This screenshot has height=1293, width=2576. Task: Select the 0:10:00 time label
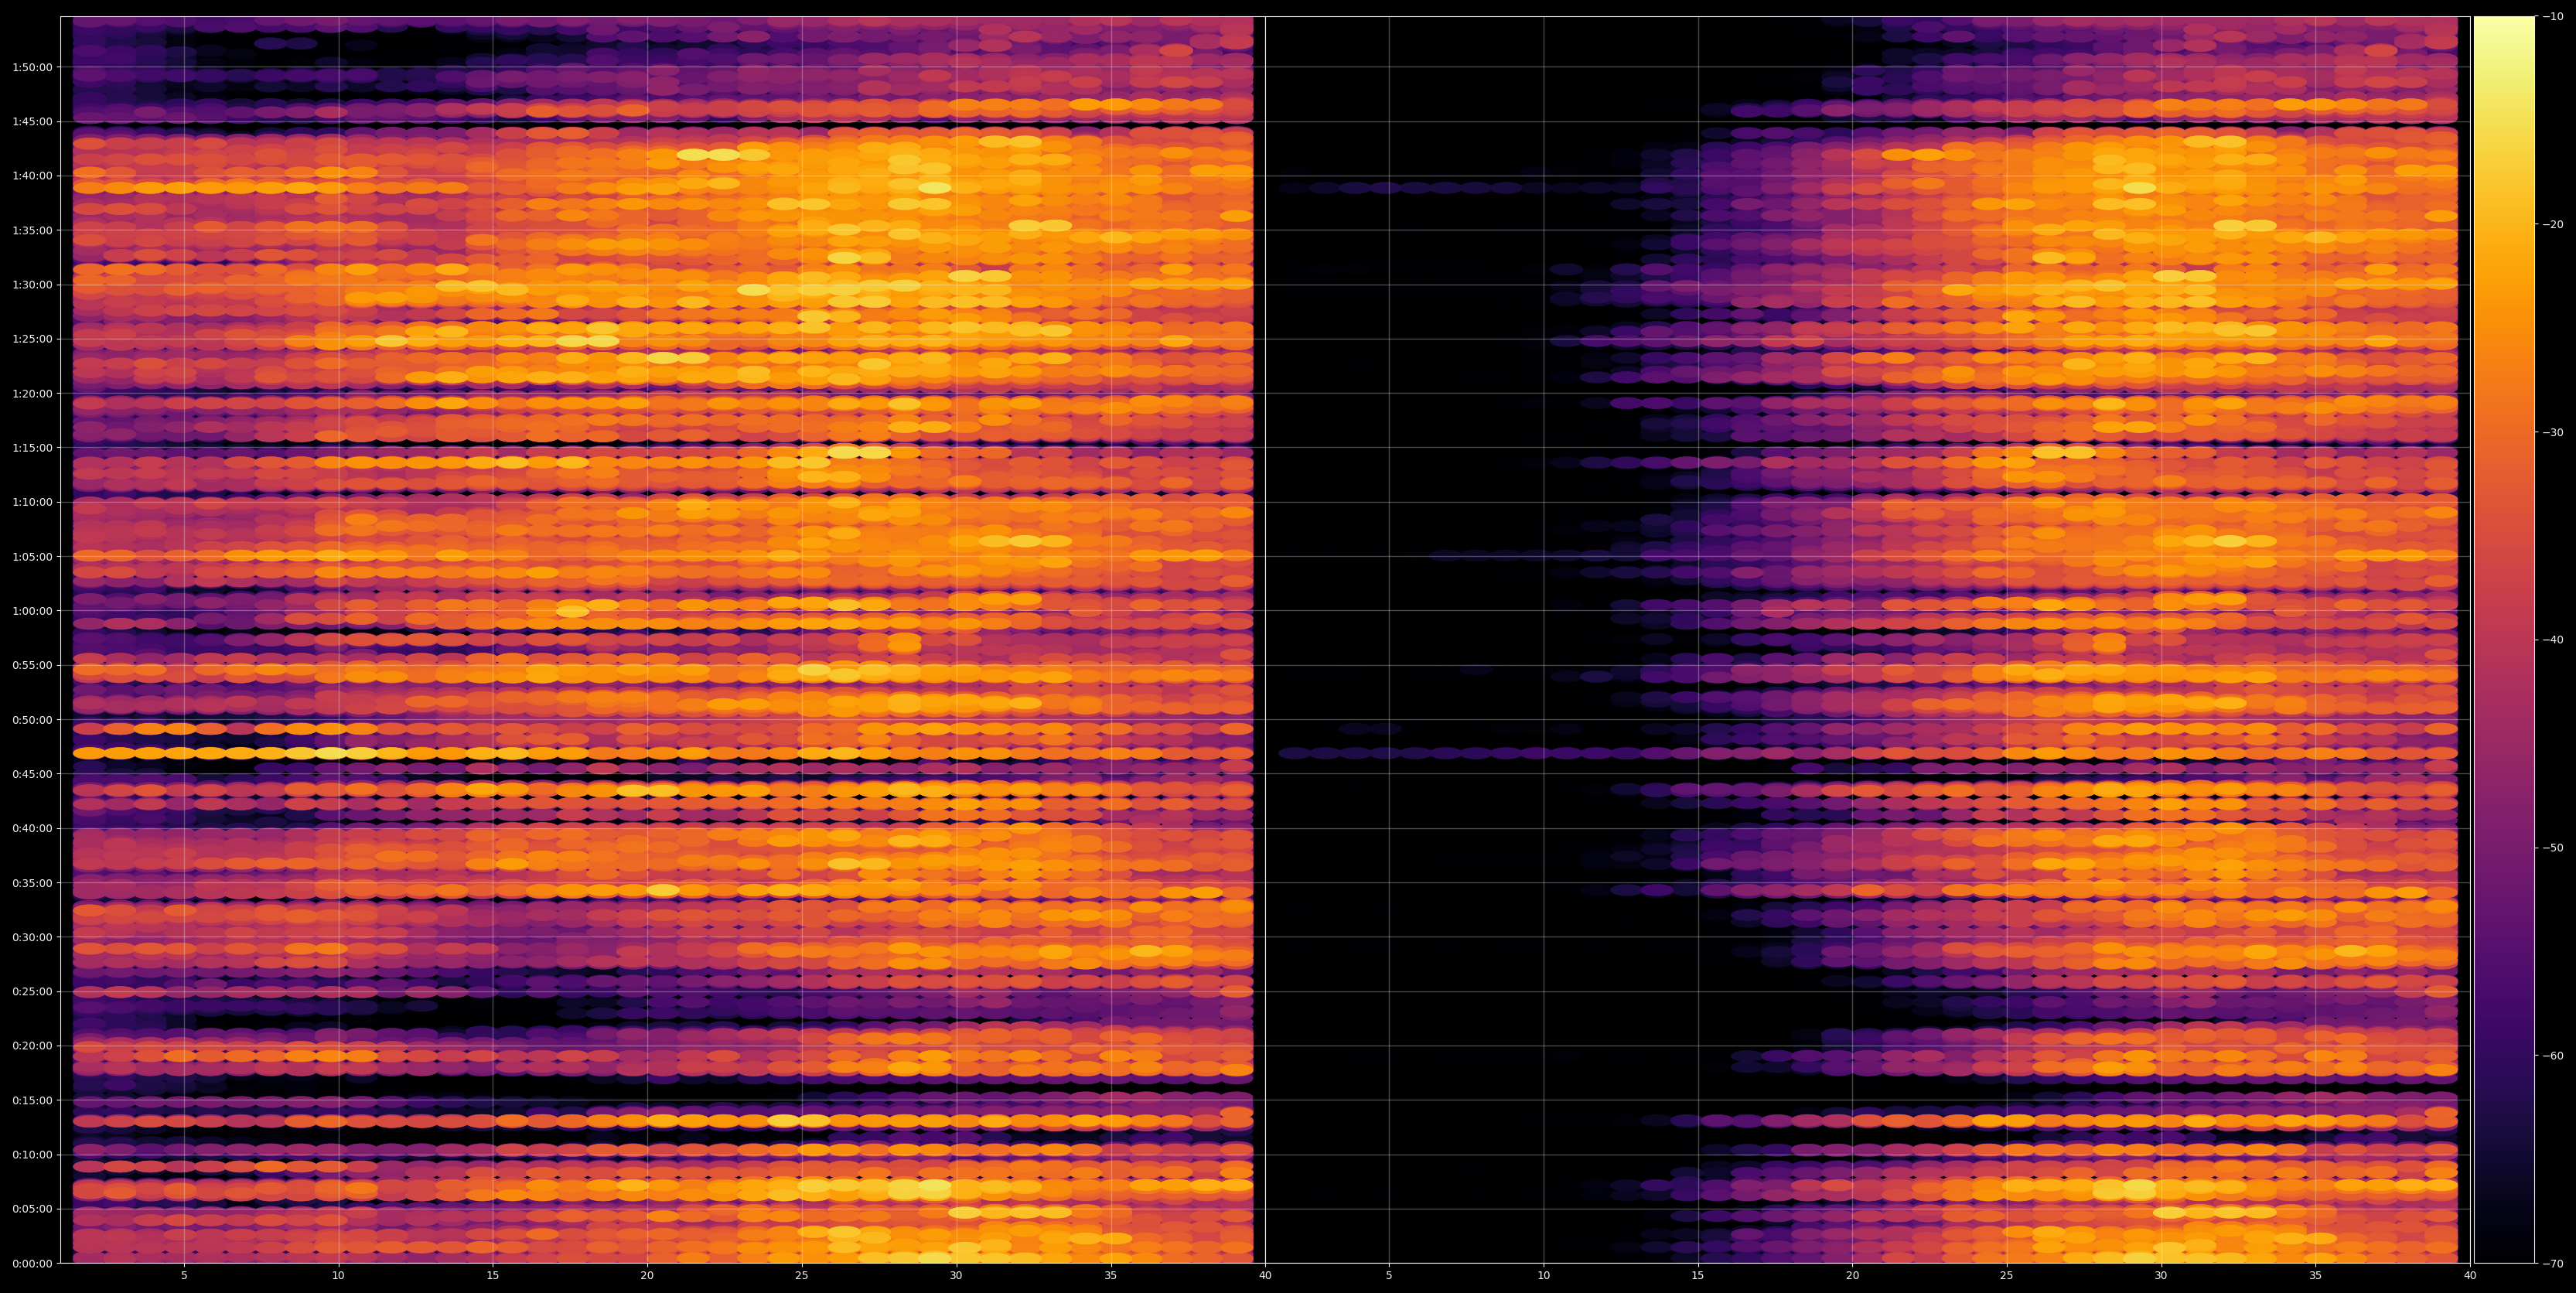coord(32,1154)
